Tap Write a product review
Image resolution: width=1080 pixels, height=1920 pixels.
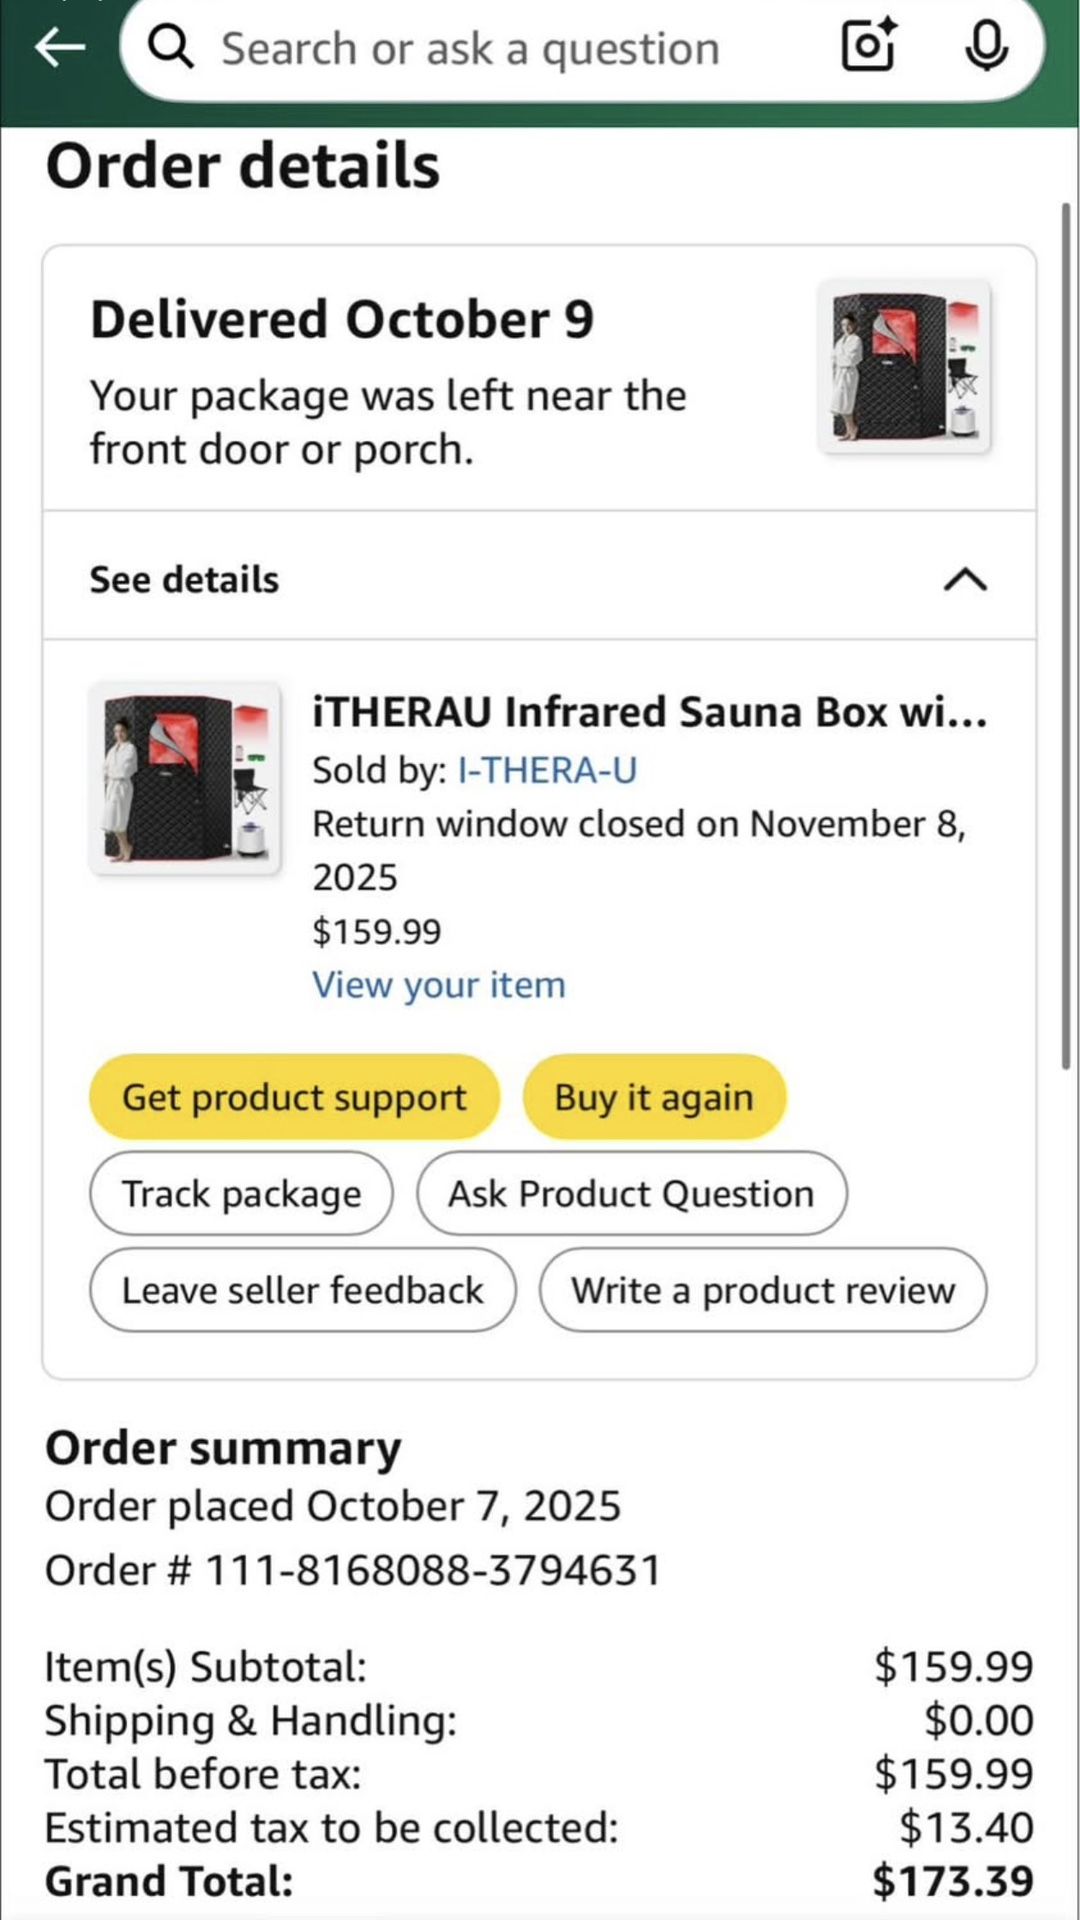[763, 1290]
